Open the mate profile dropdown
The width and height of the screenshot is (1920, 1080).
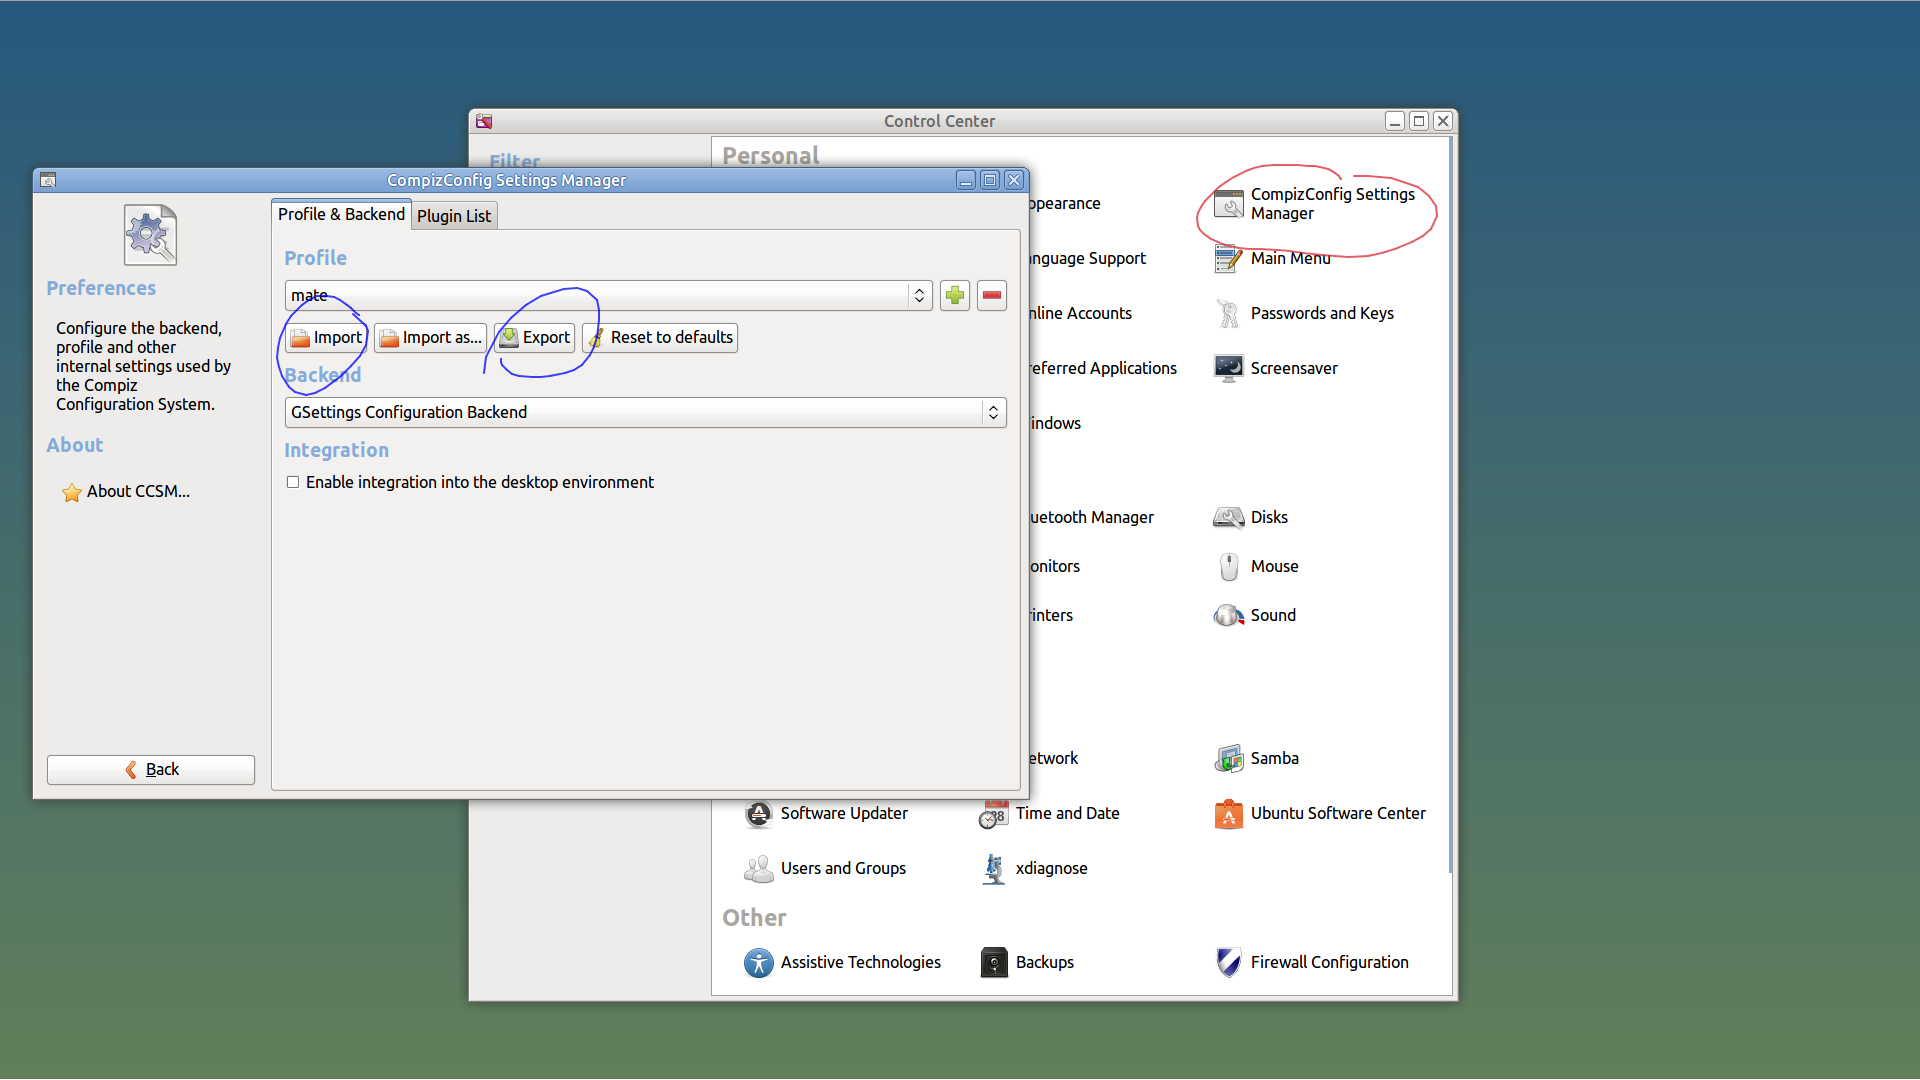coord(608,295)
